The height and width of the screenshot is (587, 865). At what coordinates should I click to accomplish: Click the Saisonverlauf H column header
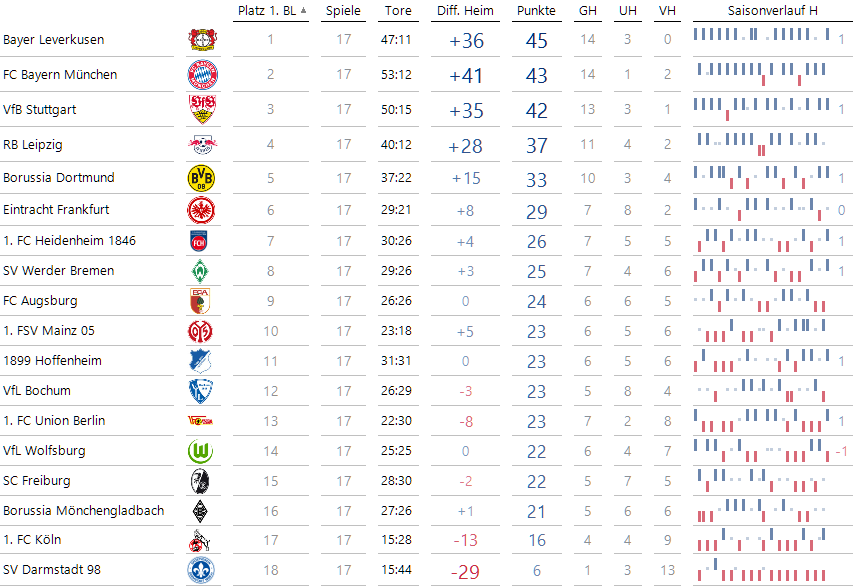click(771, 10)
